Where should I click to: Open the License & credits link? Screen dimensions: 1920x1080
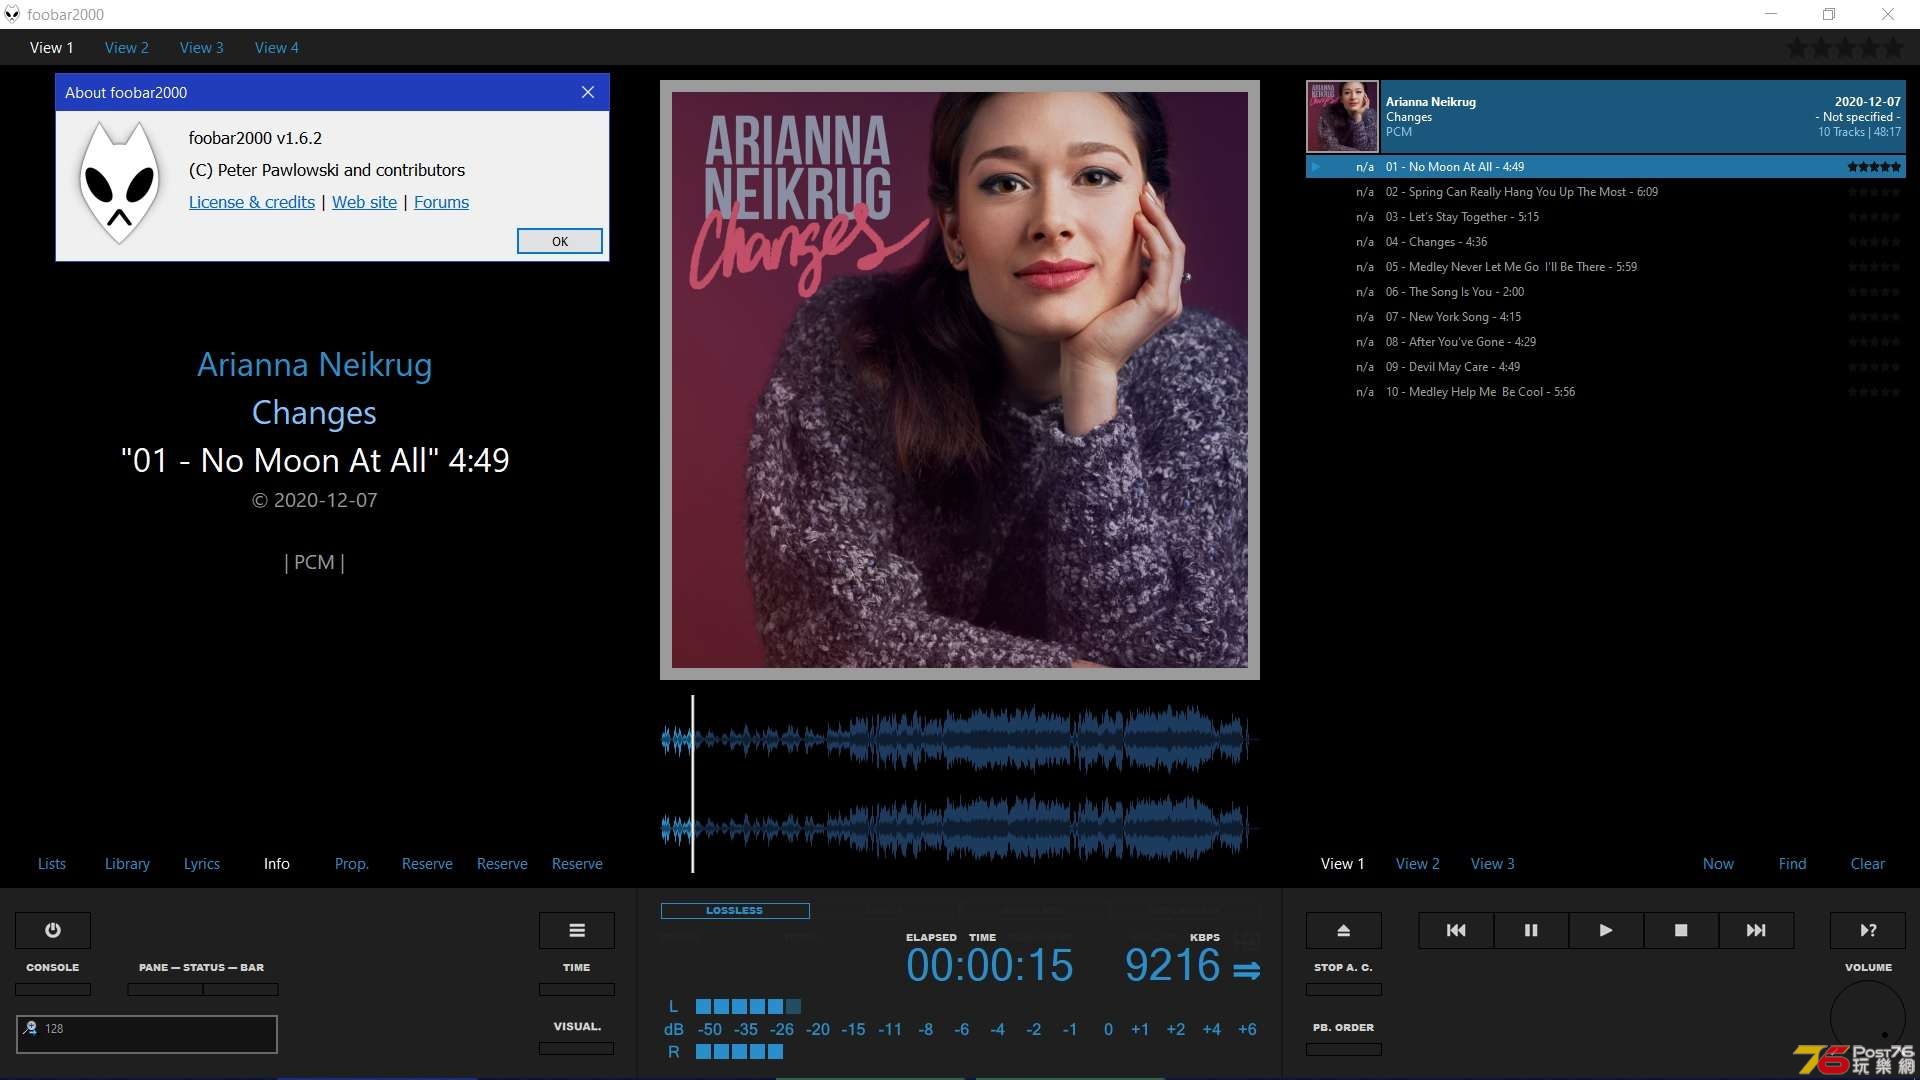coord(252,202)
